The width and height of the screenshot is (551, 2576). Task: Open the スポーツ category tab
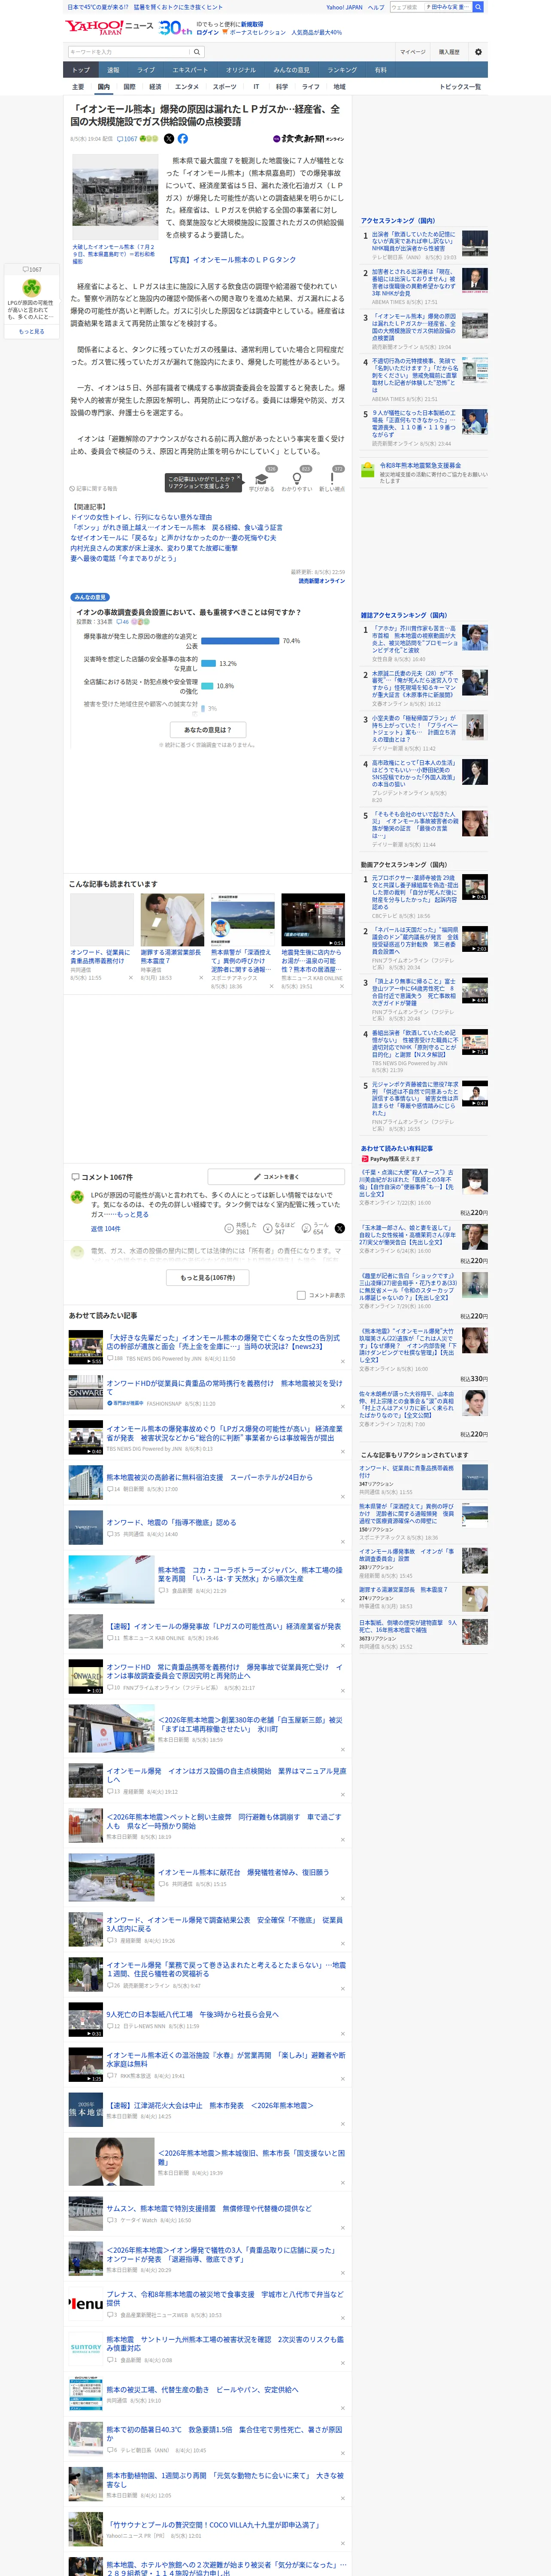pos(225,87)
